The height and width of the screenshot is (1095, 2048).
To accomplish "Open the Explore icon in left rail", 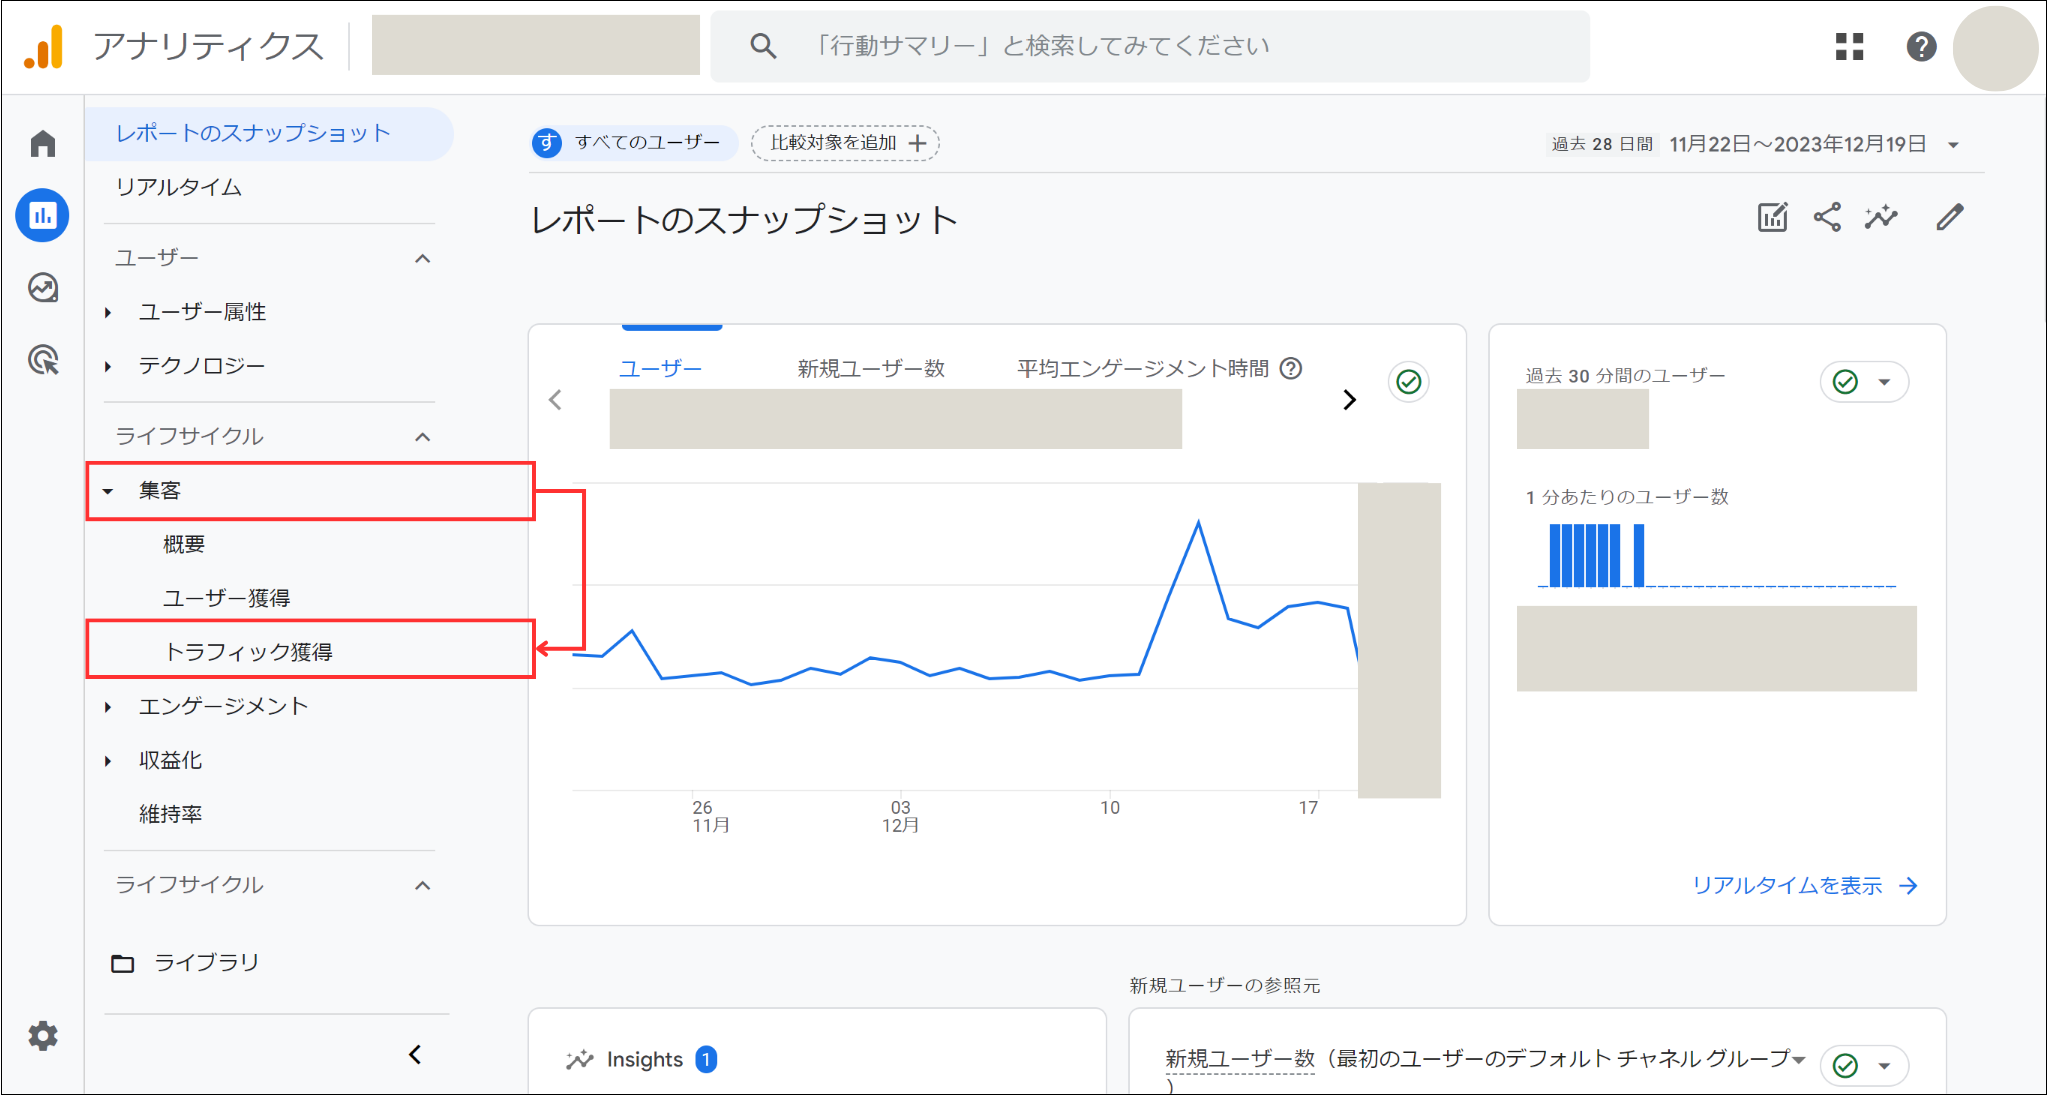I will [43, 288].
